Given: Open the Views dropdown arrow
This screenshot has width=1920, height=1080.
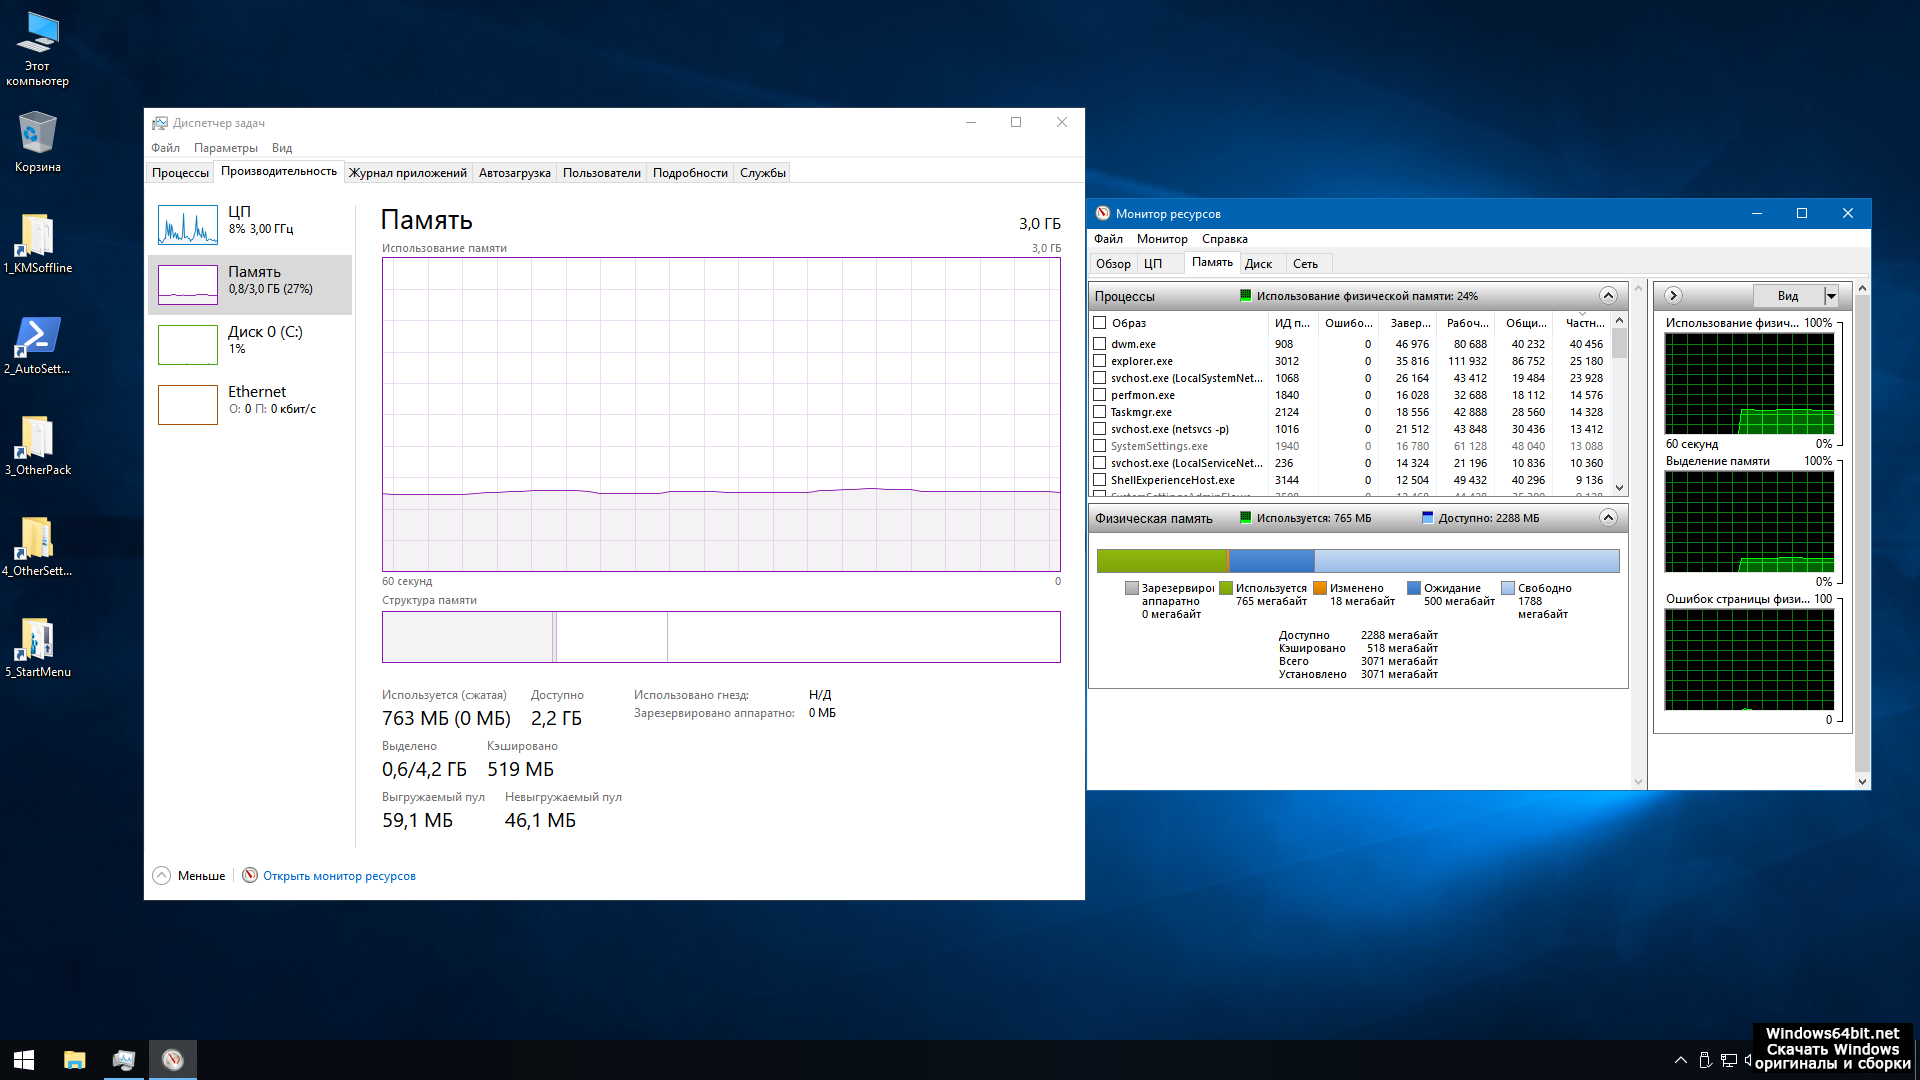Looking at the screenshot, I should pyautogui.click(x=1831, y=296).
